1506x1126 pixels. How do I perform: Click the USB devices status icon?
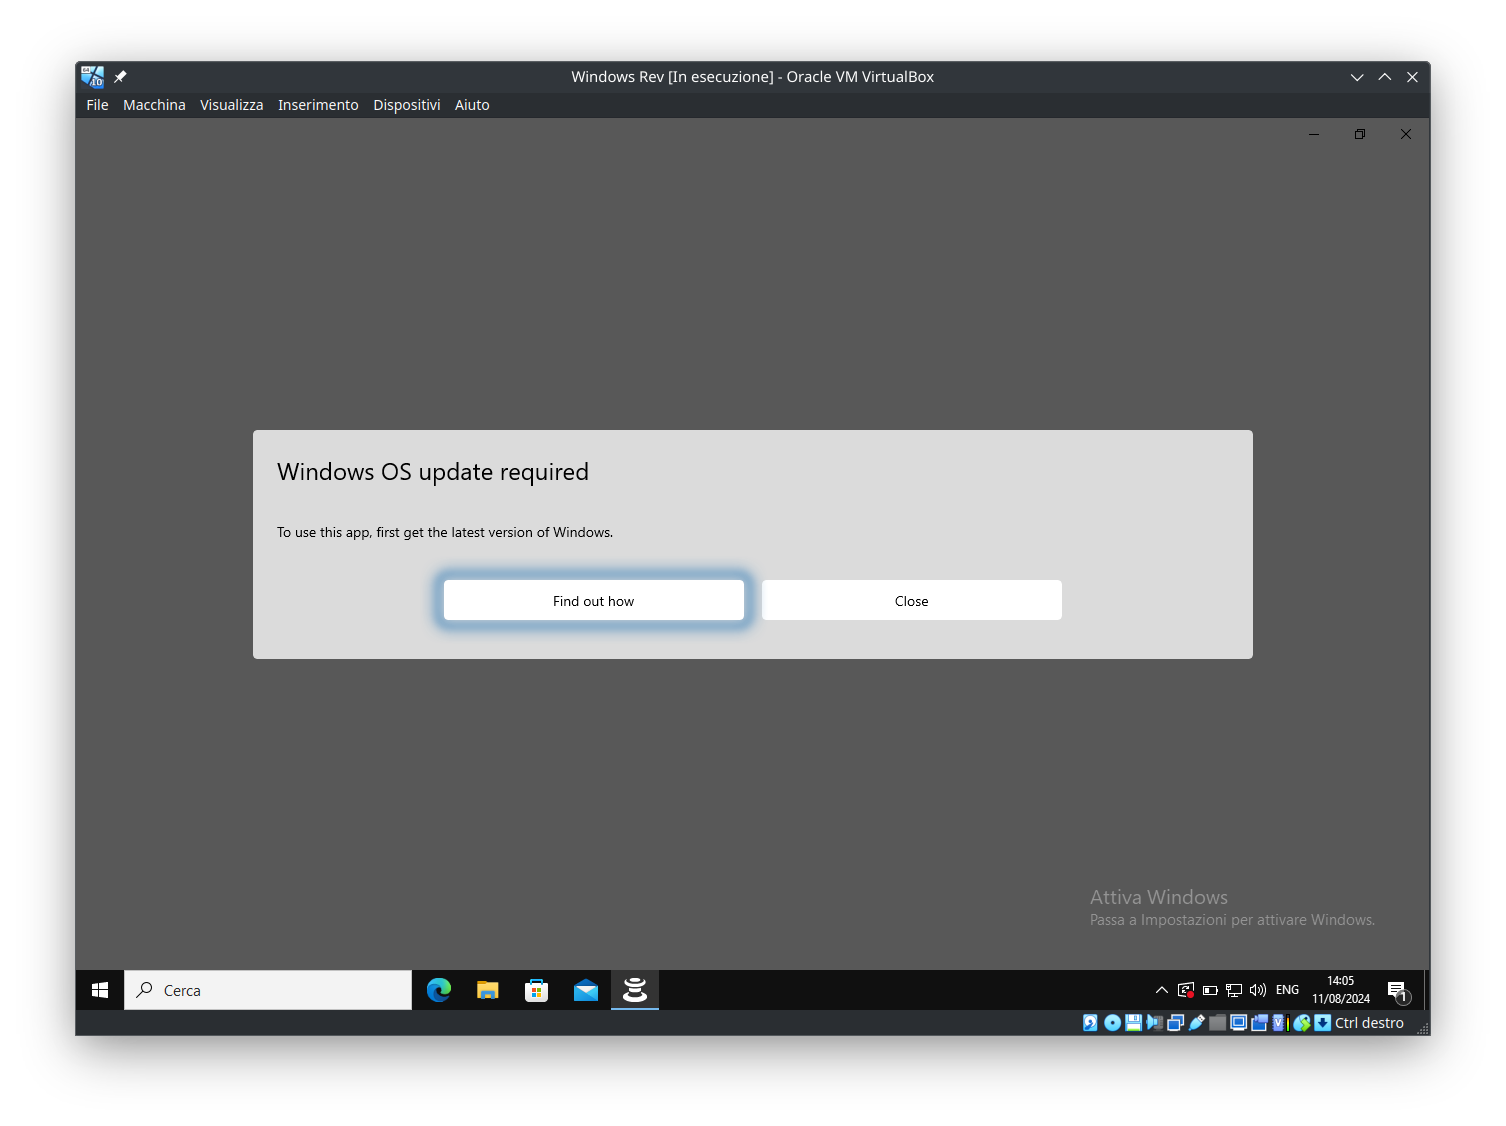point(1197,1023)
